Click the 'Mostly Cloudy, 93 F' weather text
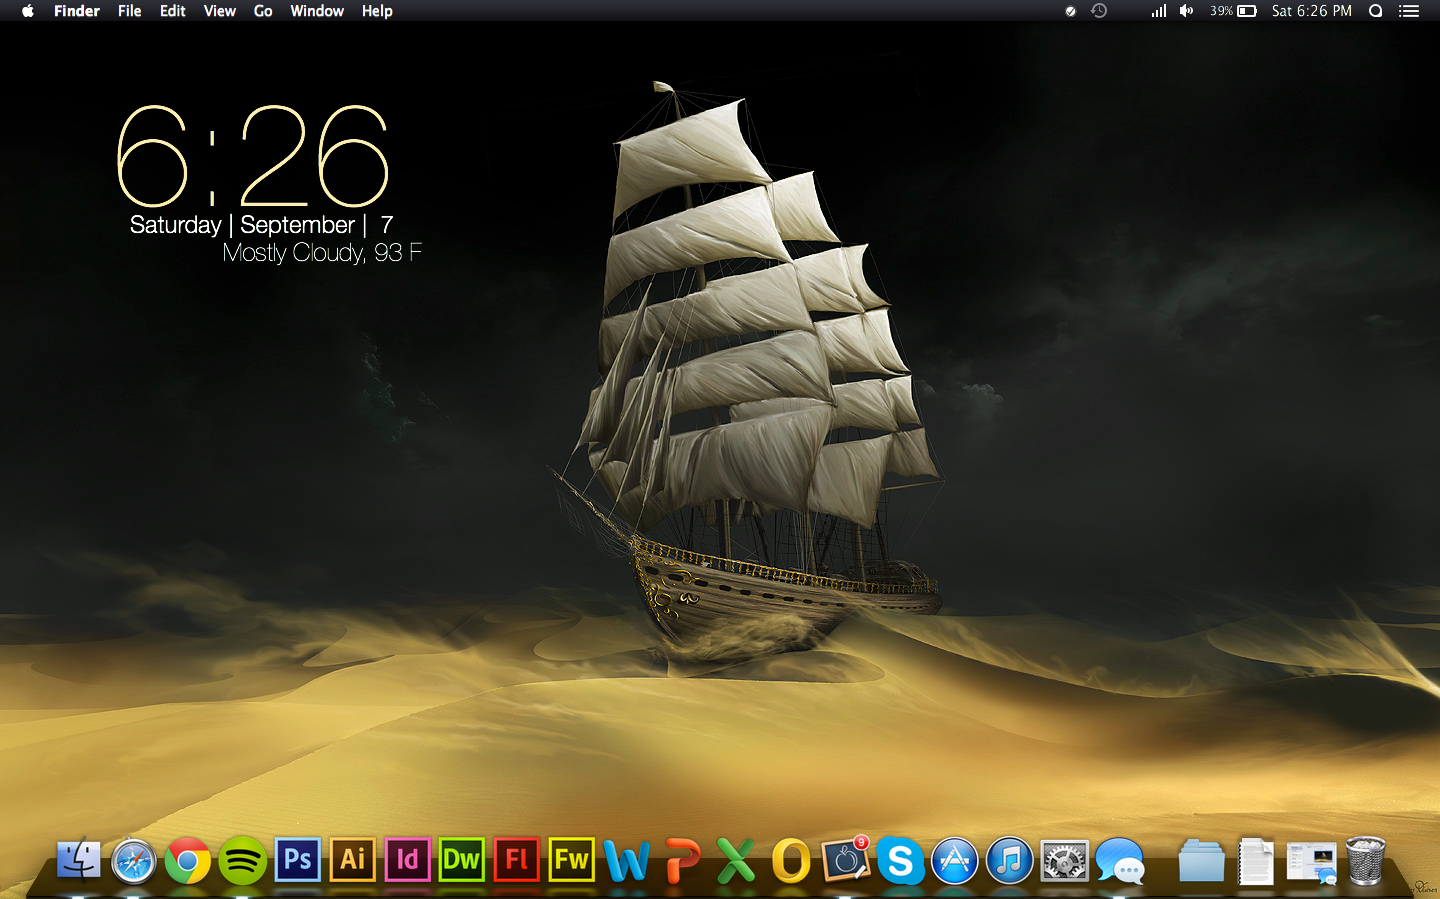The height and width of the screenshot is (899, 1440). (322, 253)
